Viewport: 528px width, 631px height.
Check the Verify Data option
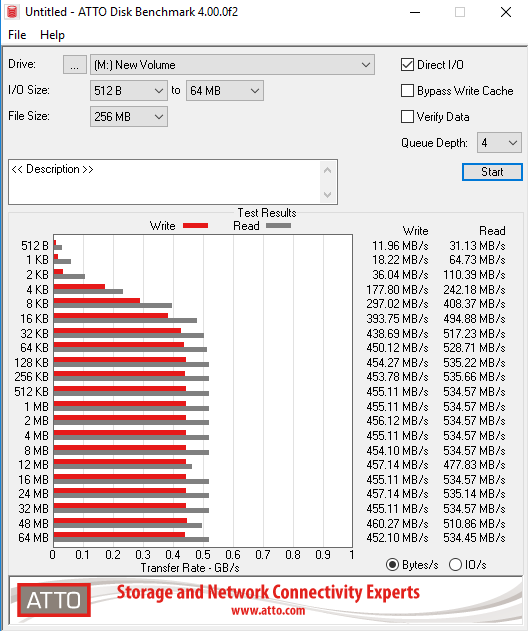coord(407,117)
